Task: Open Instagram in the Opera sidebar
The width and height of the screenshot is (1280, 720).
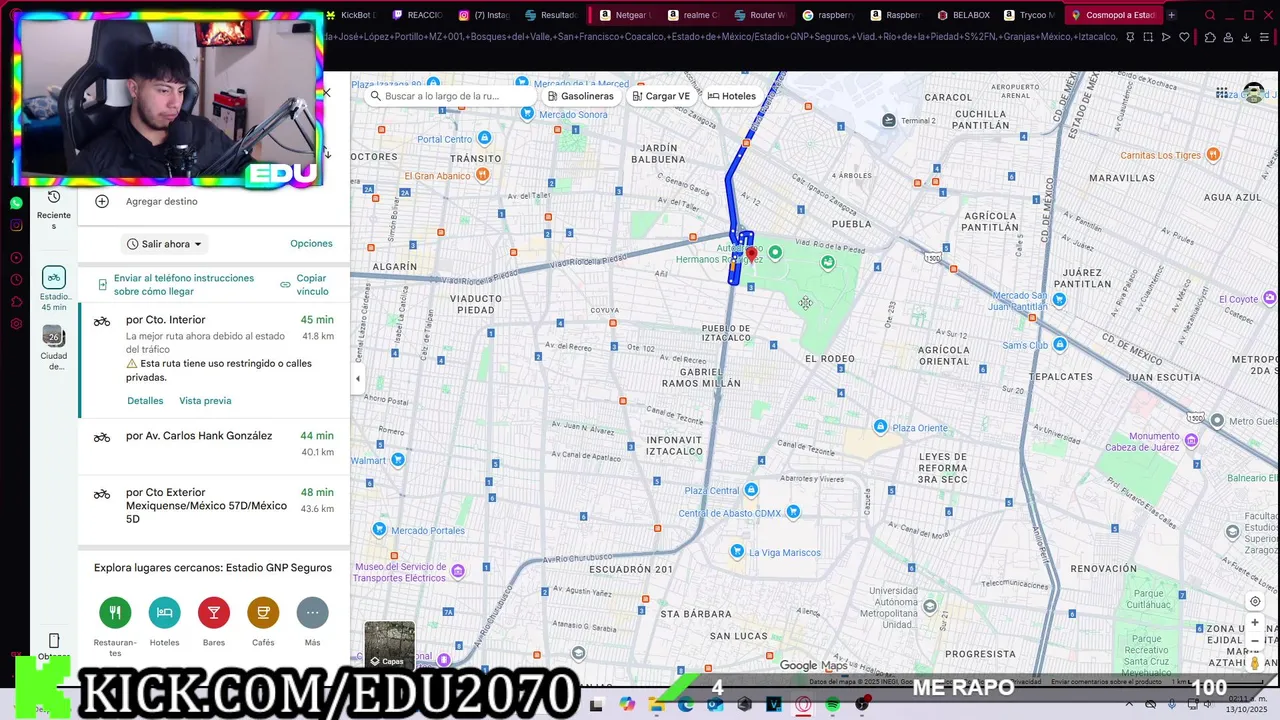Action: coord(16,225)
